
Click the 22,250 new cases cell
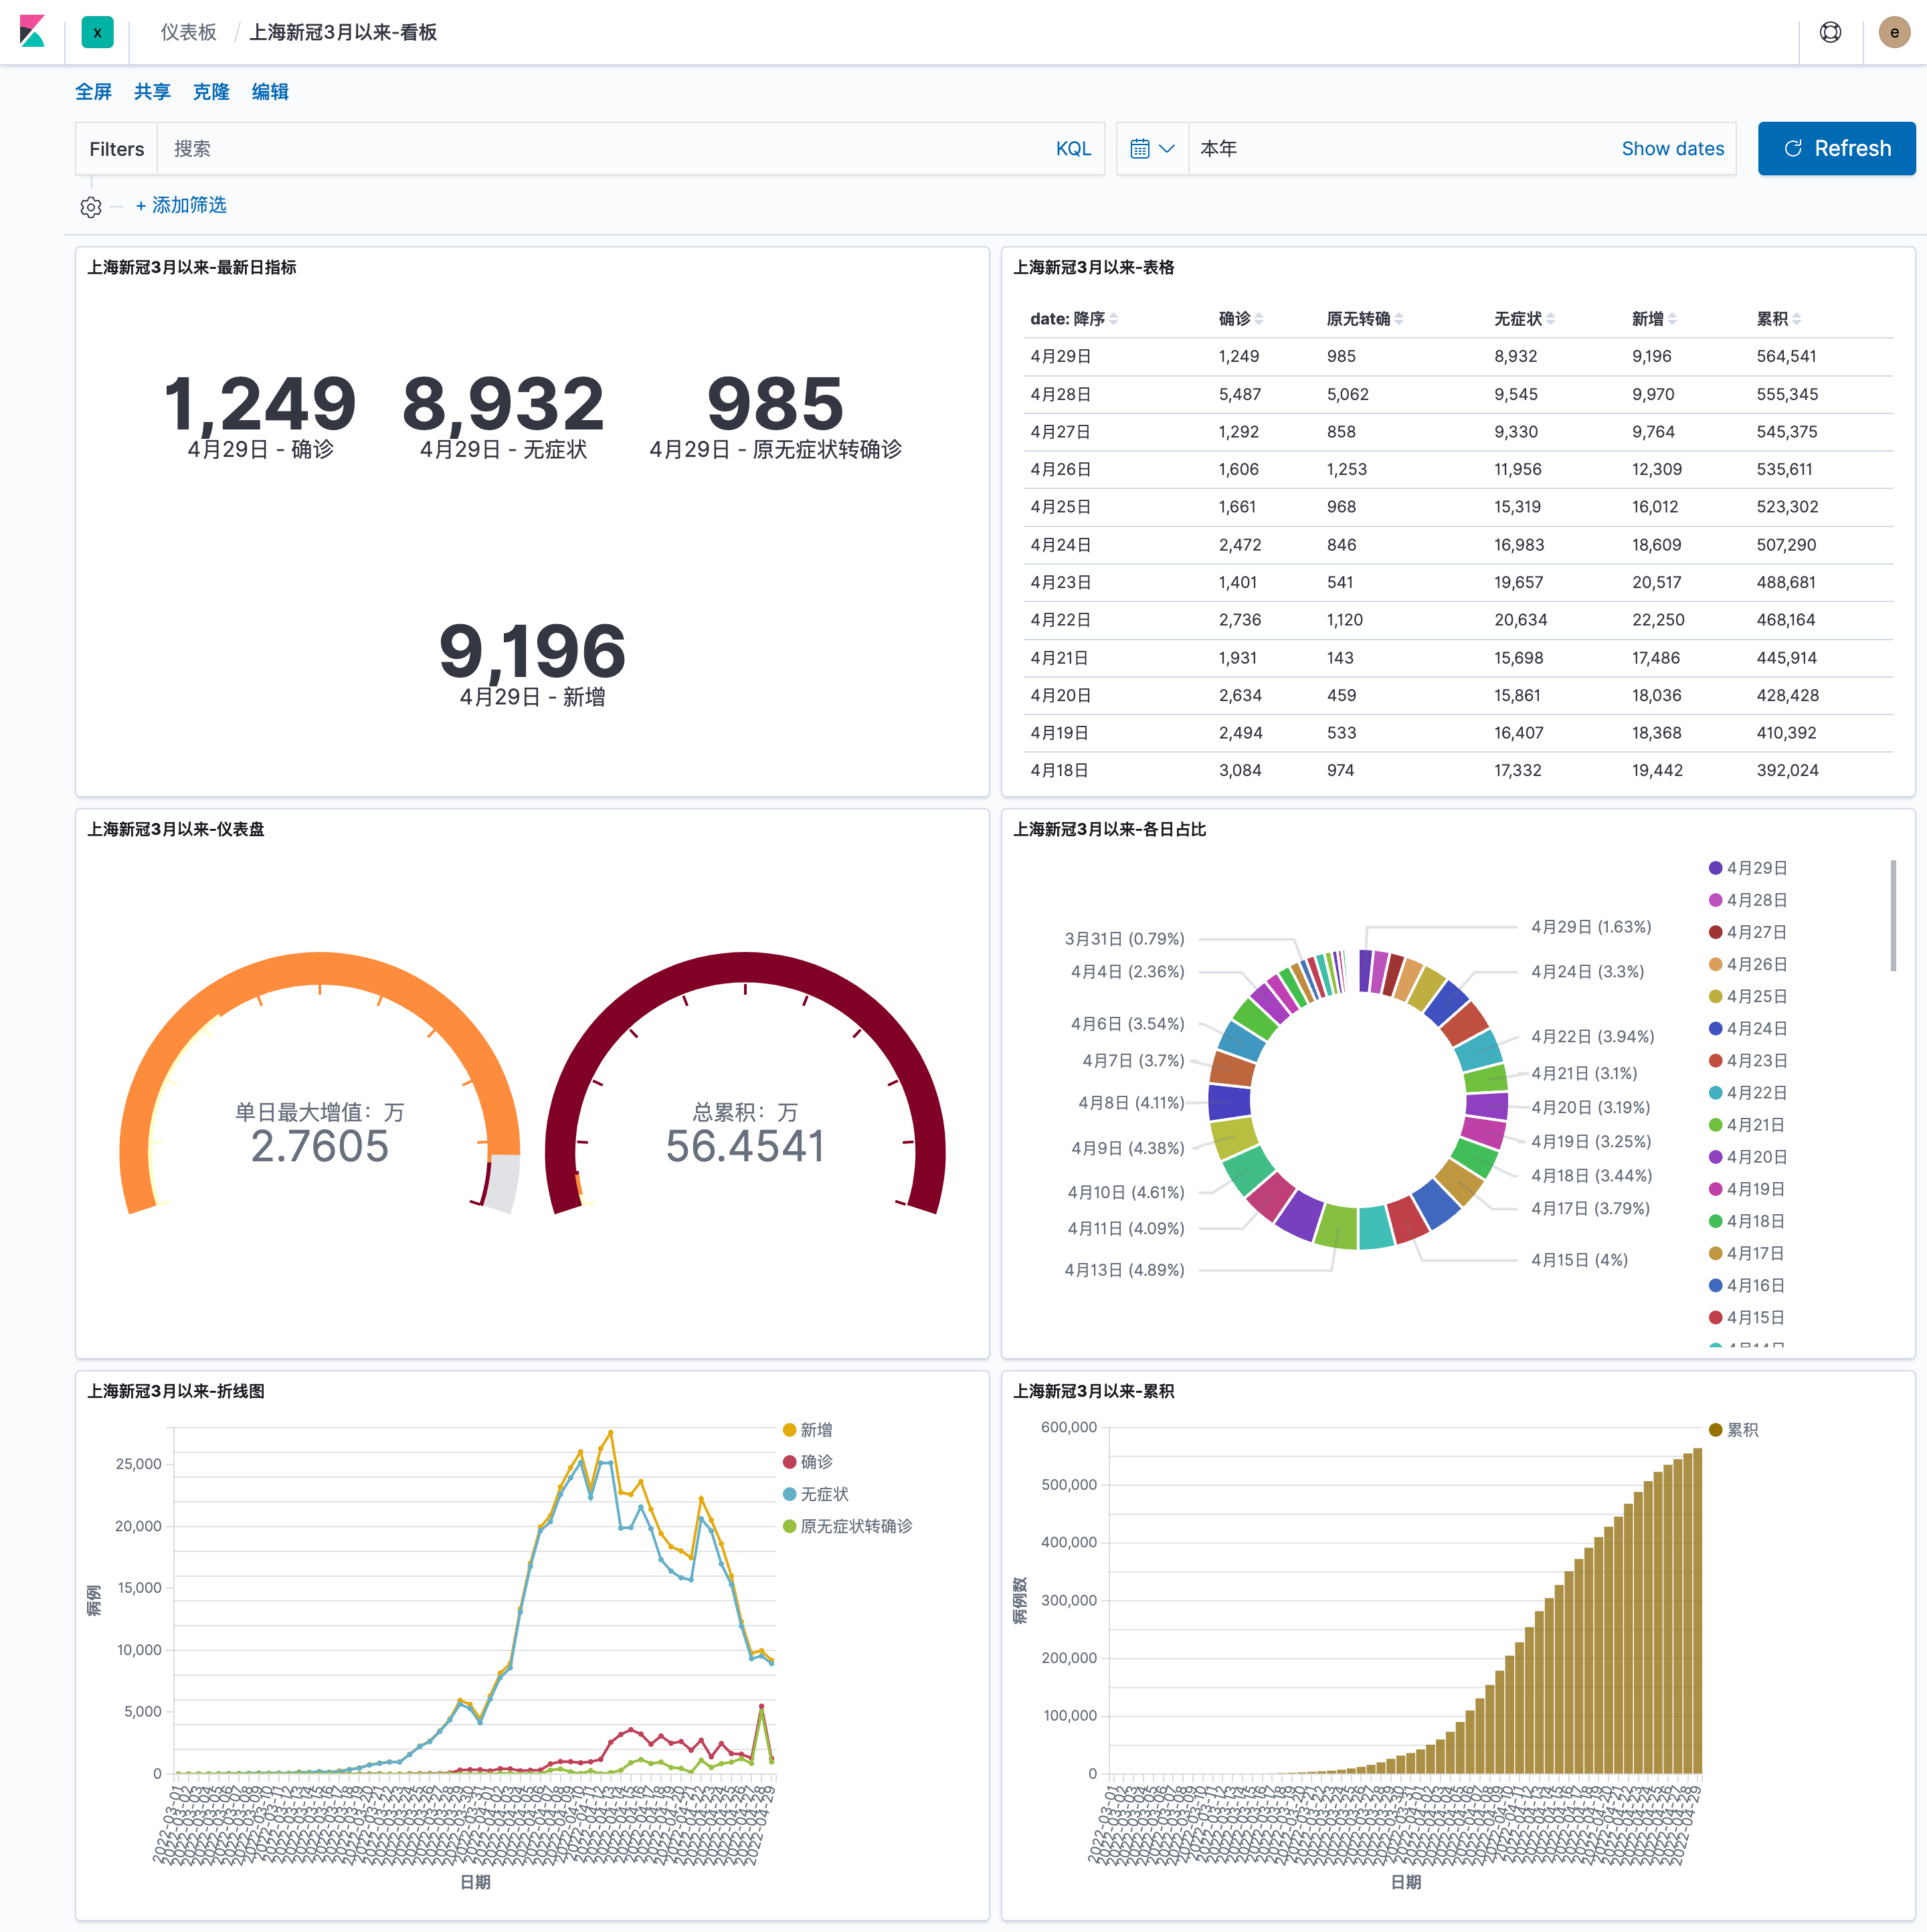coord(1657,619)
